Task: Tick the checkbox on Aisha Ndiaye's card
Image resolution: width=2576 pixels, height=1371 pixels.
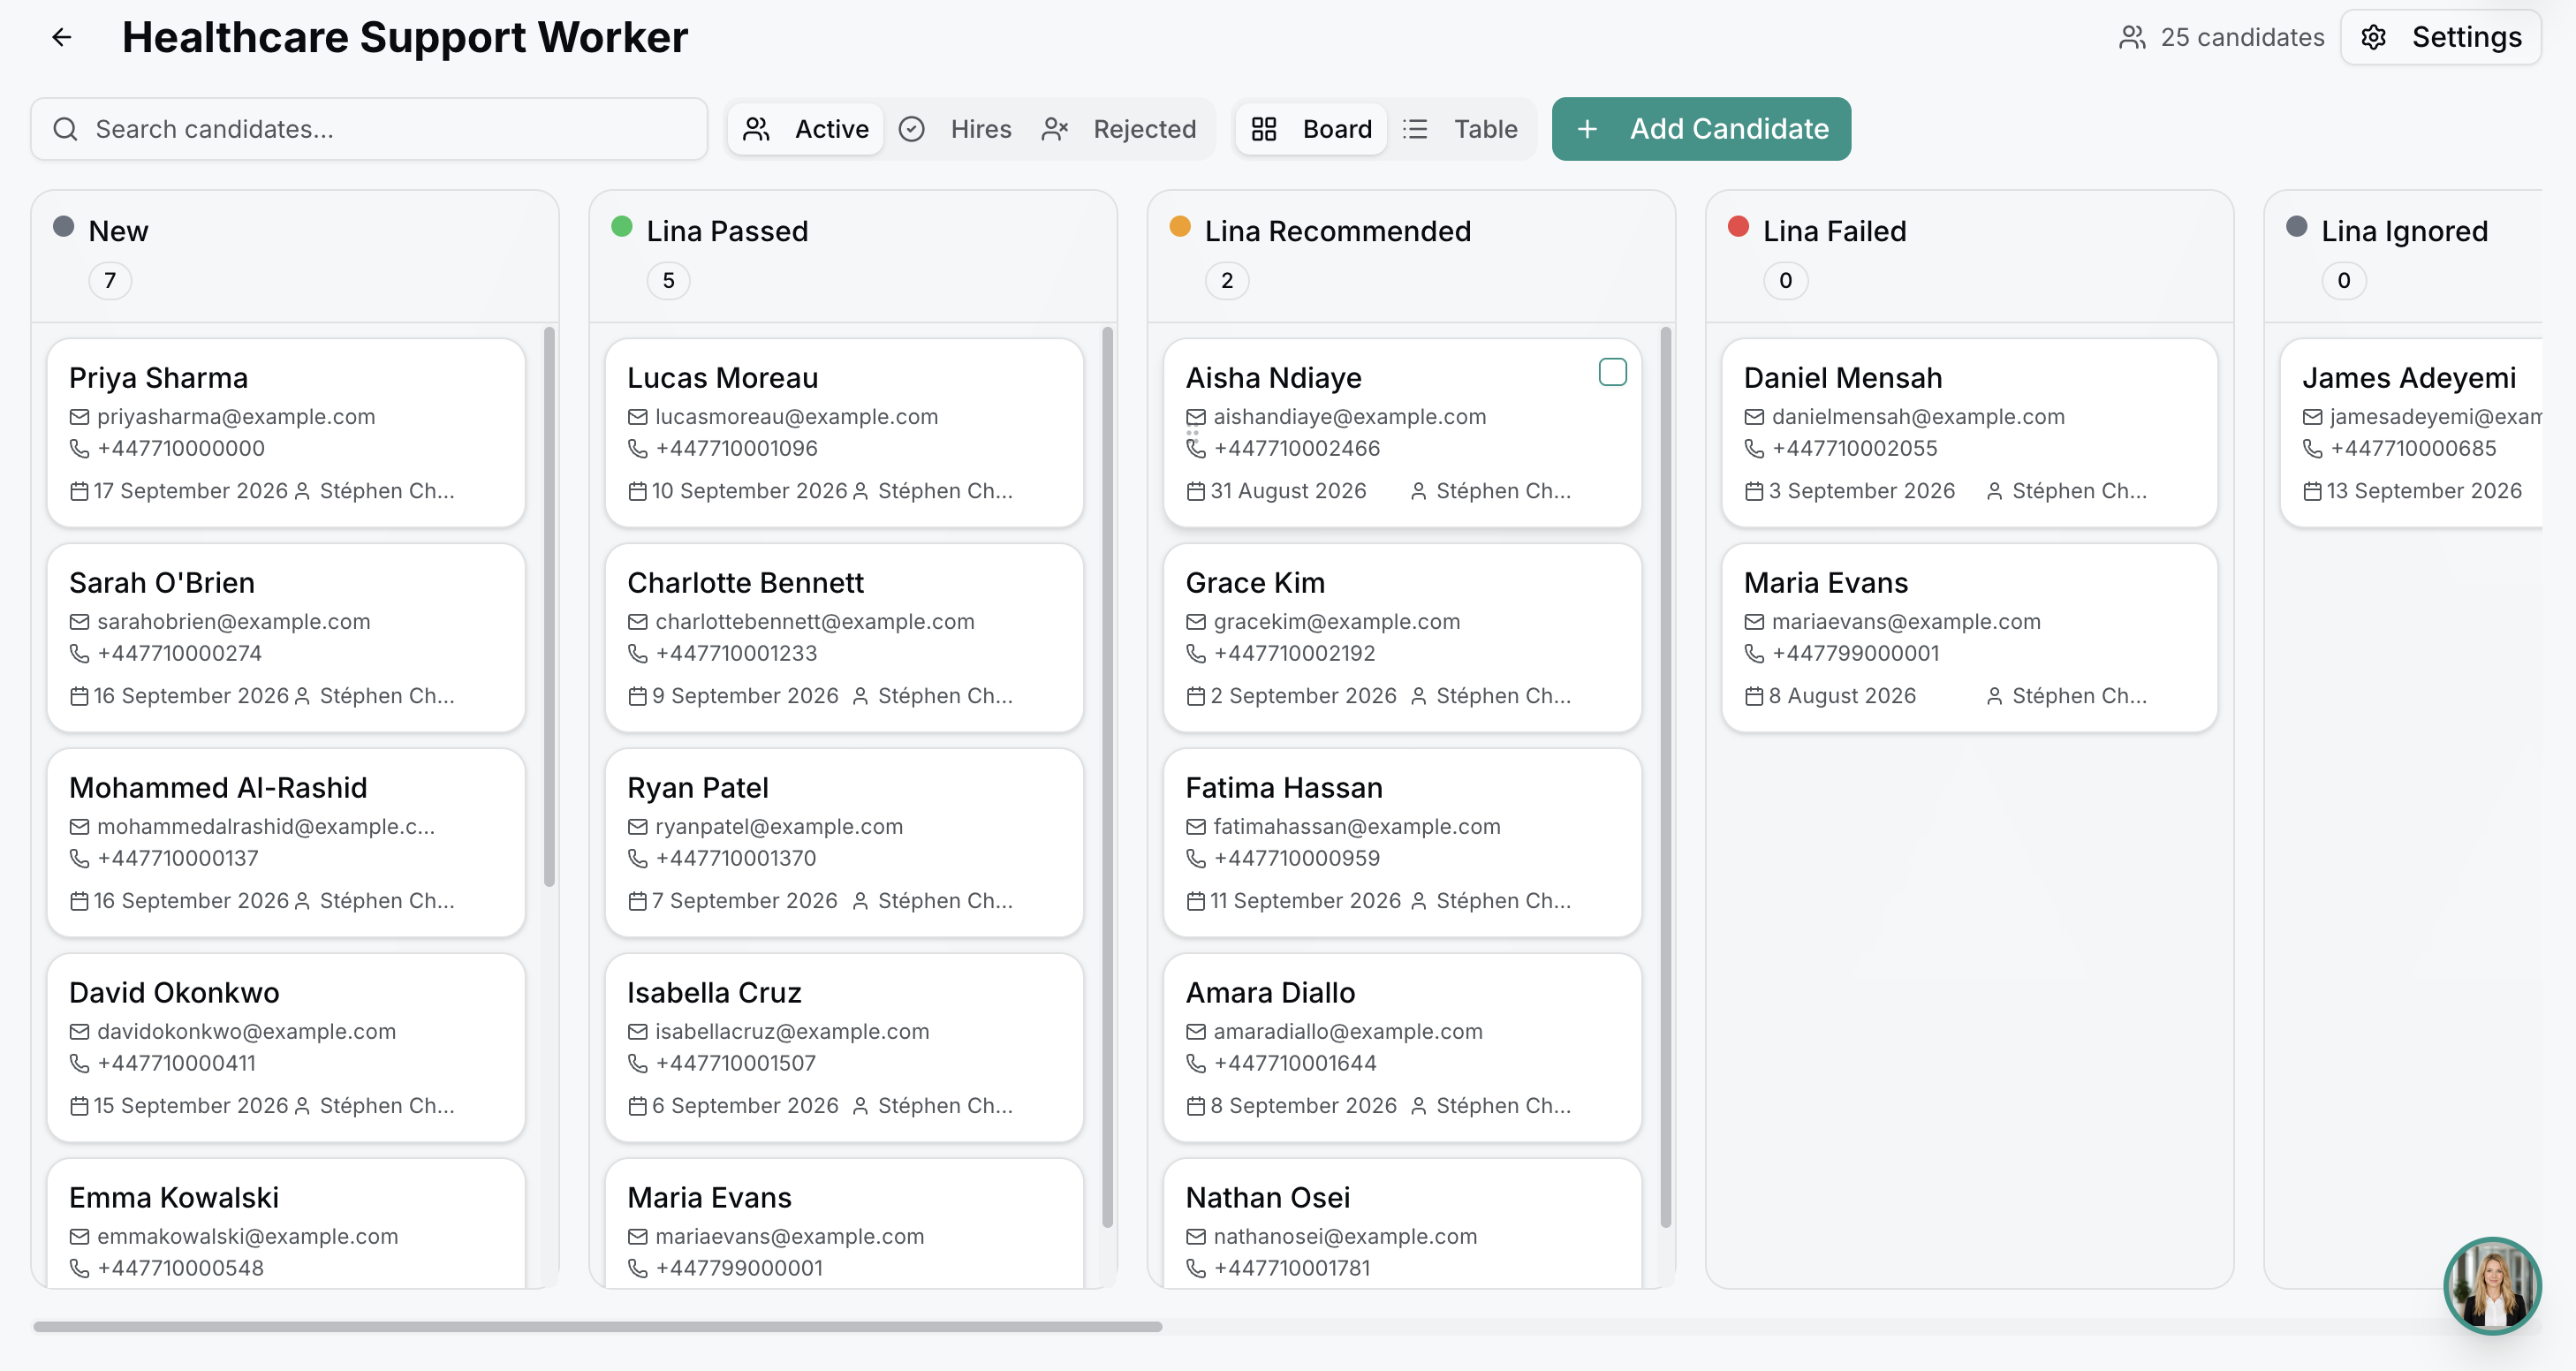Action: tap(1612, 372)
